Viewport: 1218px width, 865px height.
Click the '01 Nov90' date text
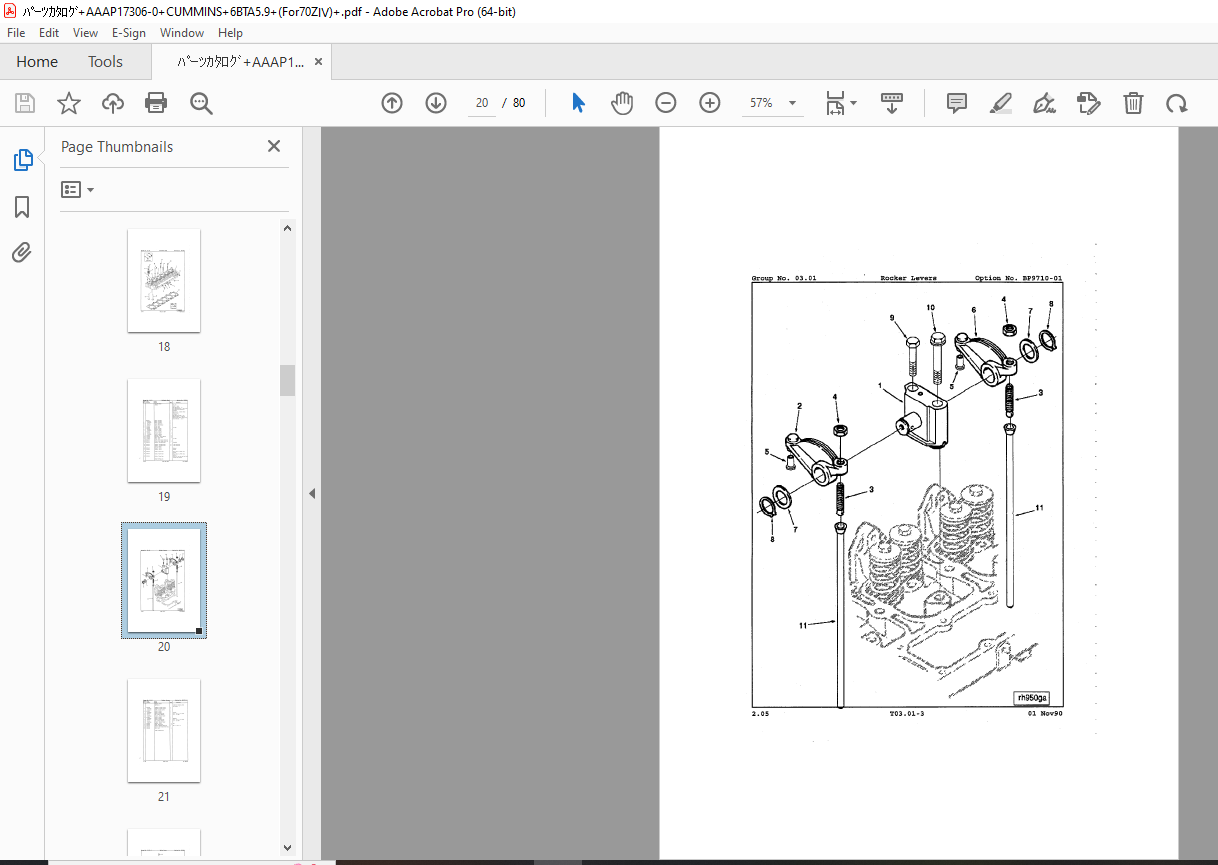(1045, 714)
